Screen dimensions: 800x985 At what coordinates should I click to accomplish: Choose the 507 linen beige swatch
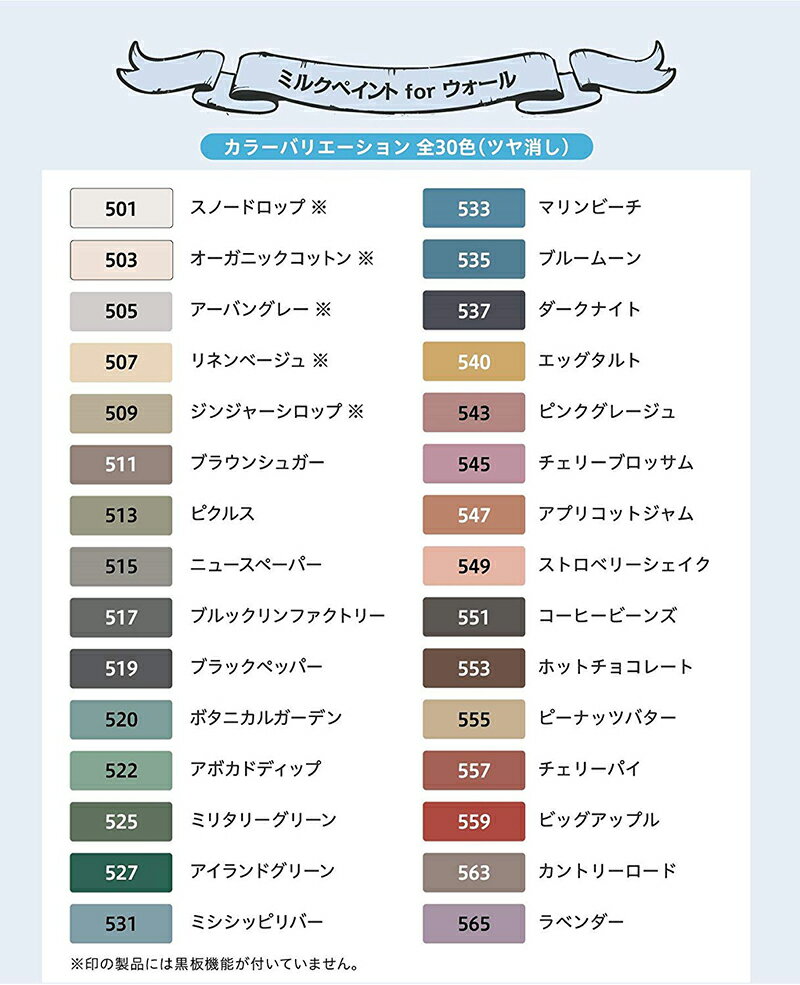click(x=121, y=361)
